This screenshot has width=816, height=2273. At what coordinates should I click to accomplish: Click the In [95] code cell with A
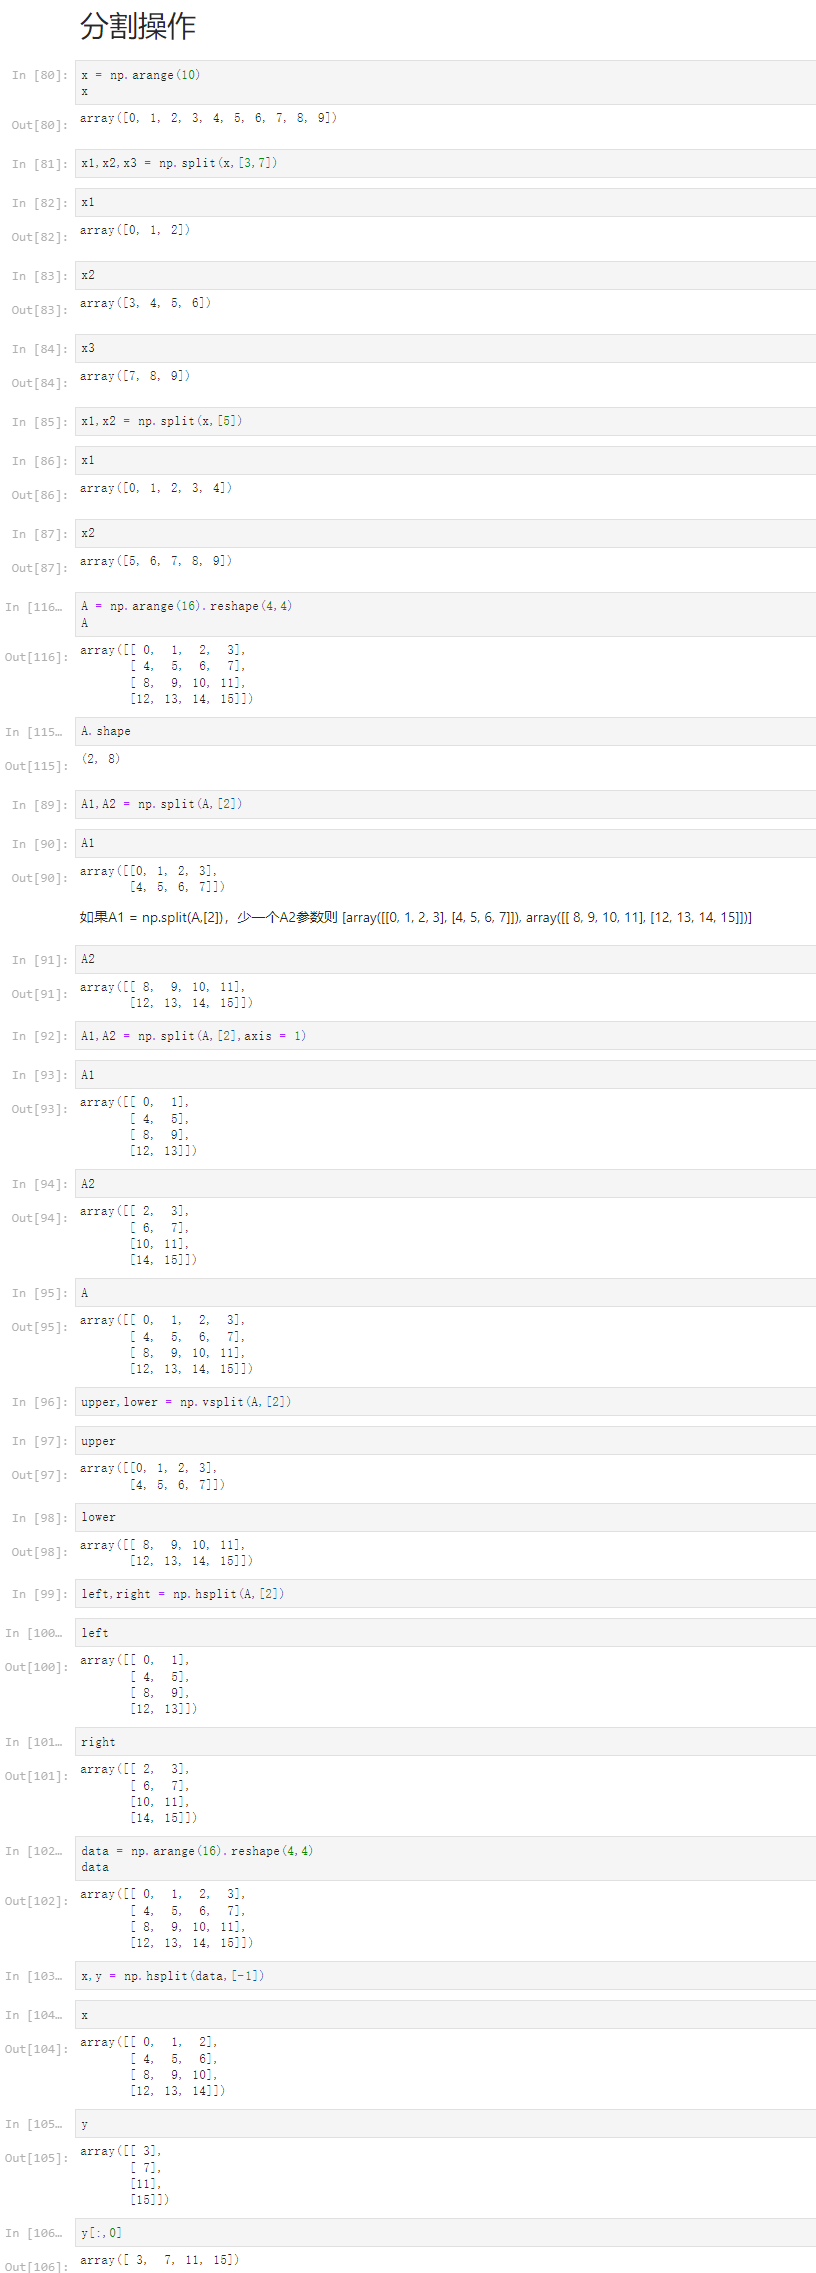(x=445, y=1294)
